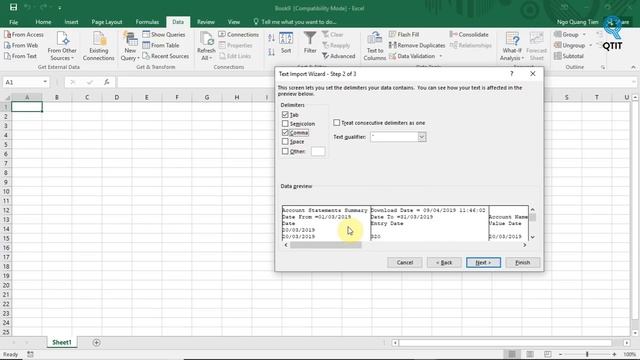The image size is (640, 360).
Task: Click the Other delimiter text field
Action: pos(318,151)
